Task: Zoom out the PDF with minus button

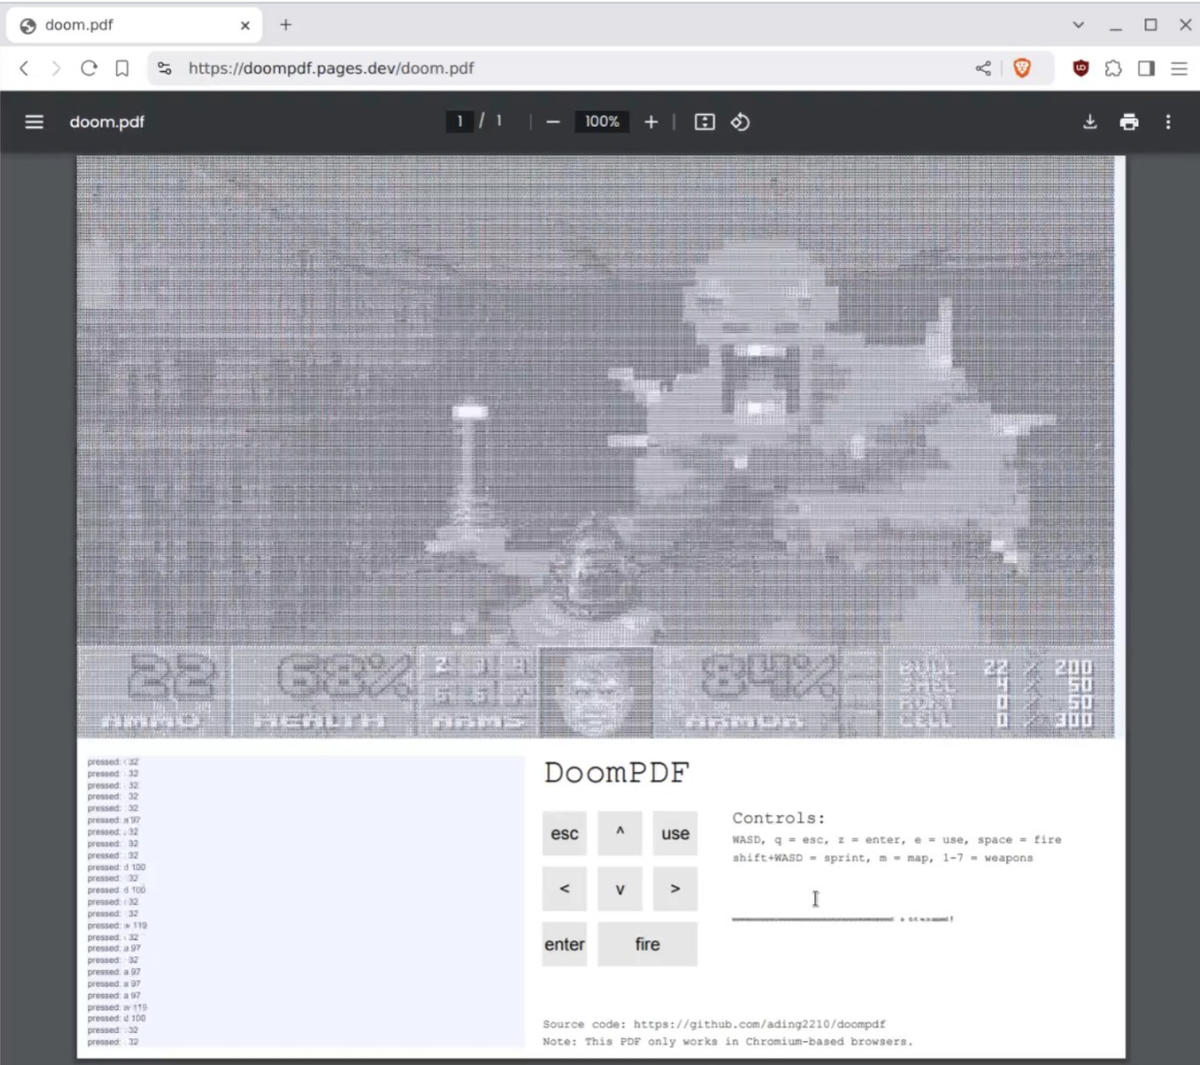Action: point(553,122)
